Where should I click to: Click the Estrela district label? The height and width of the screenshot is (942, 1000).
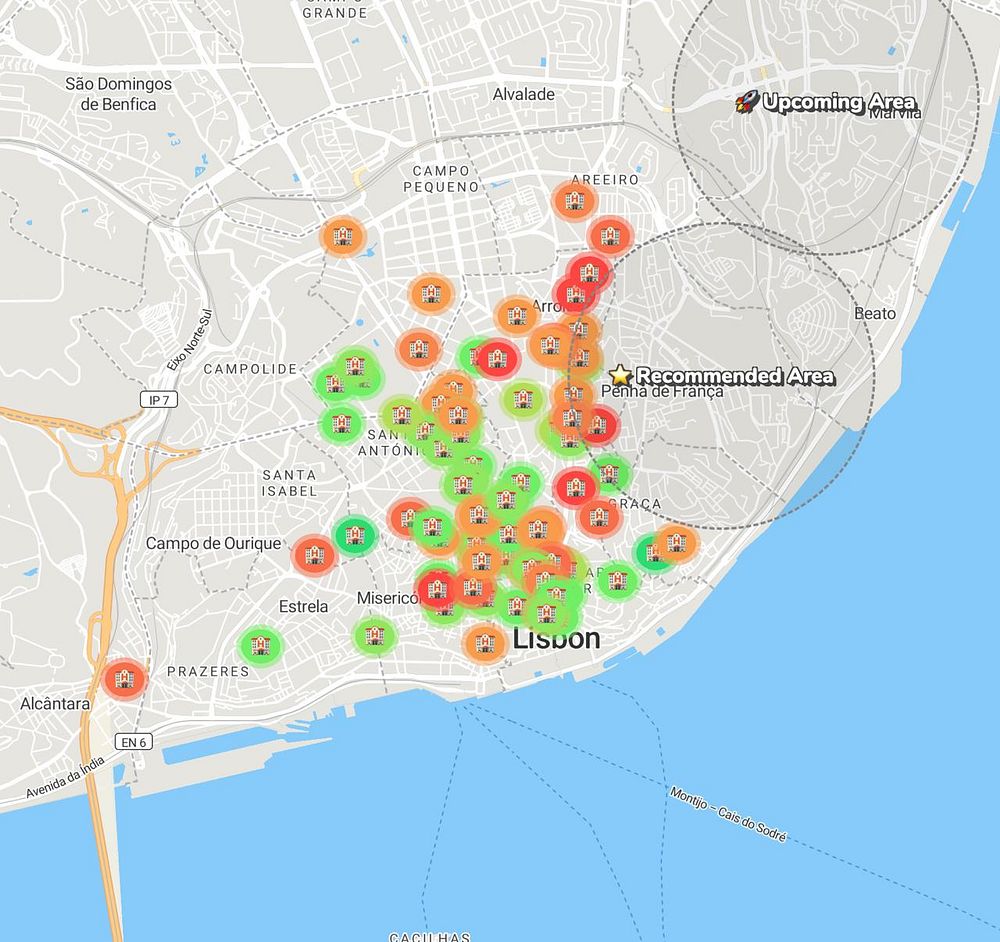pyautogui.click(x=304, y=606)
